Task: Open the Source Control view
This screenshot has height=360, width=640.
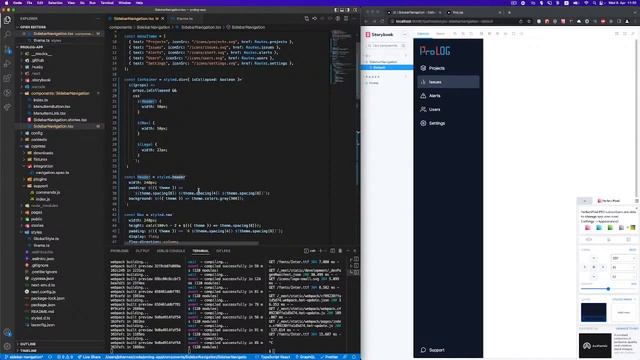Action: (x=7, y=49)
